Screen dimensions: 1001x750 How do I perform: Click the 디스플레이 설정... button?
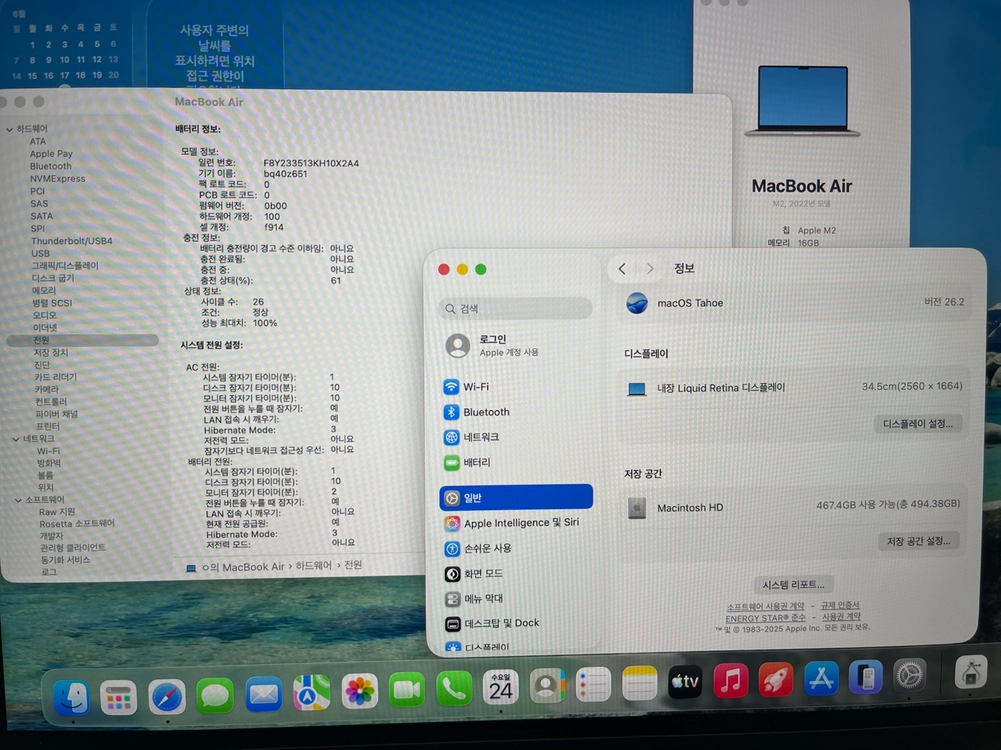(x=917, y=424)
